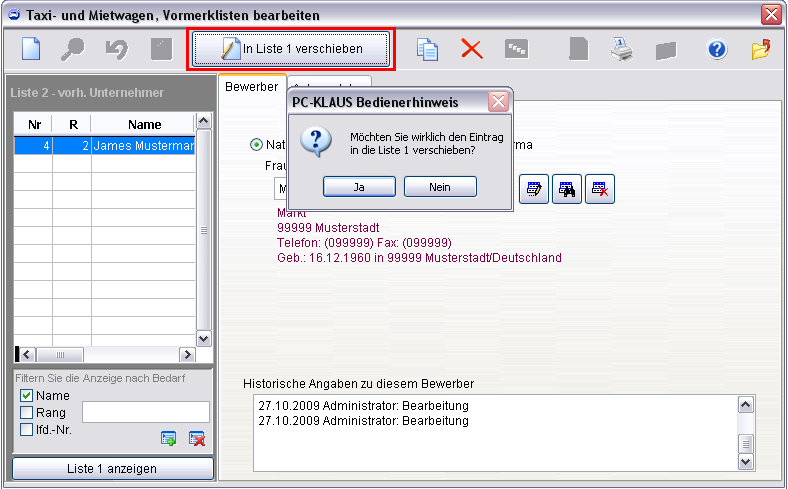Viewport: 788px width, 489px height.
Task: Enable the lfd.-Nr. filter checkbox
Action: click(x=27, y=430)
